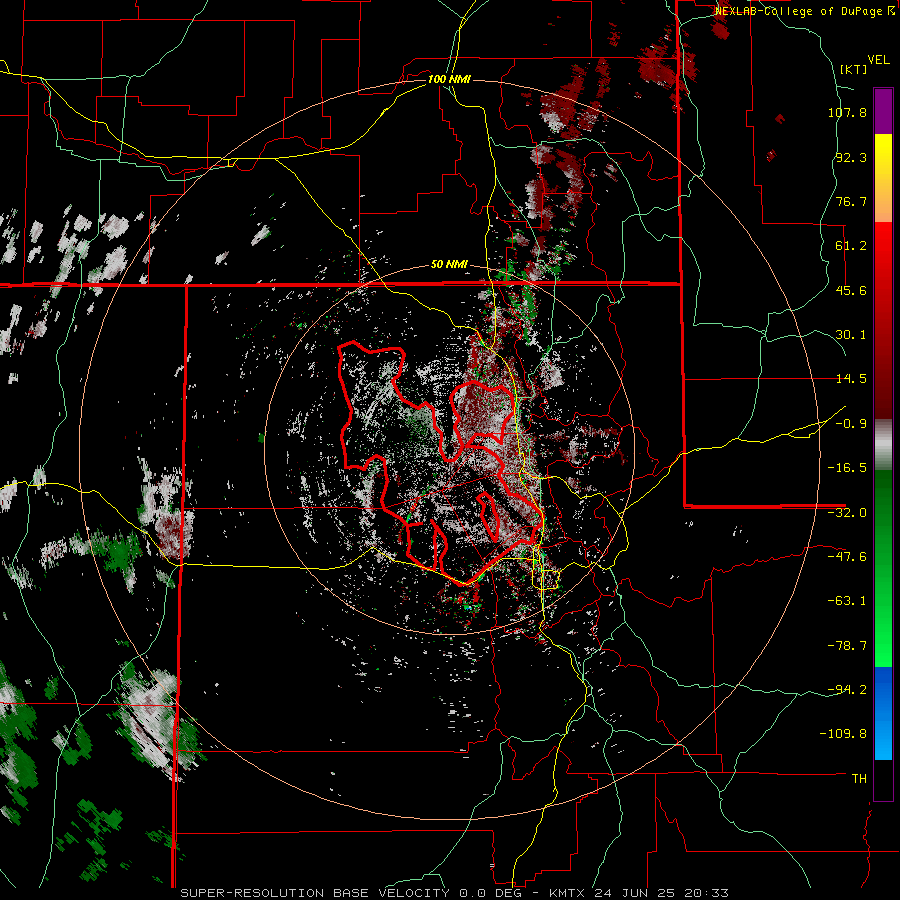Click the SUPER-RESOLUTION BASE VELOCITY caption text
This screenshot has width=900, height=900.
[316, 893]
